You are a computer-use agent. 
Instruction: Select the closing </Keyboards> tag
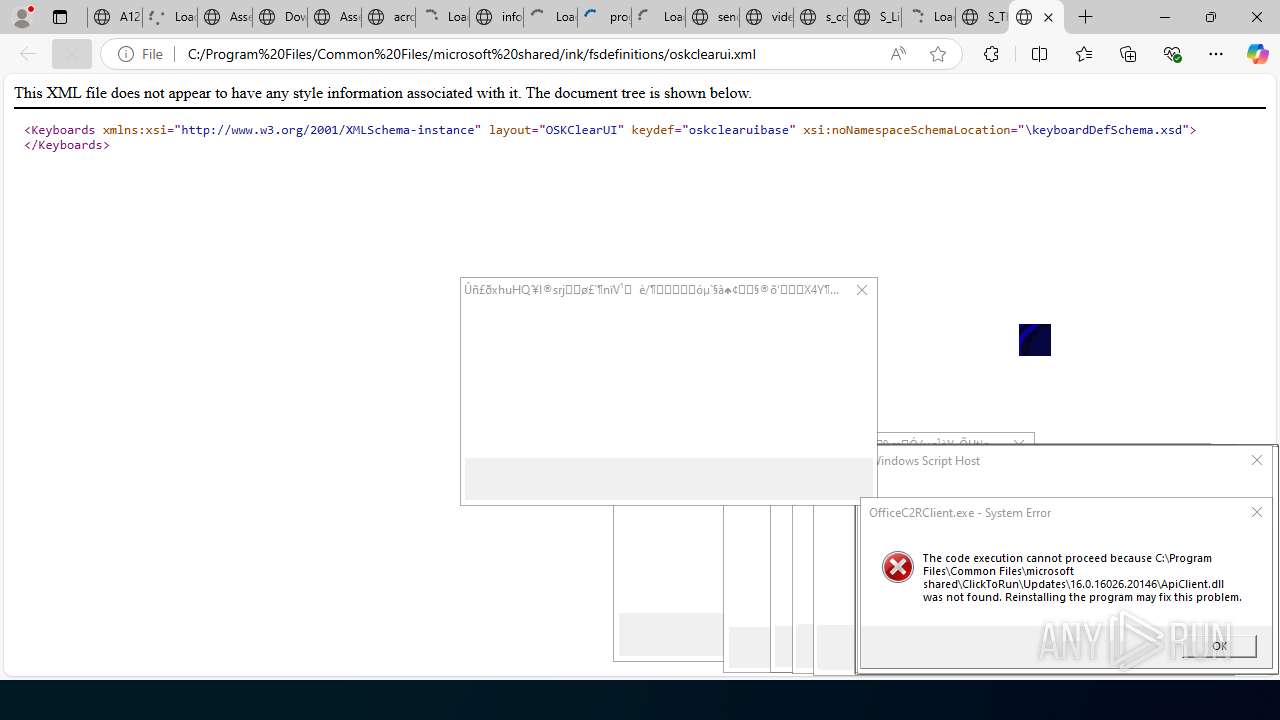[x=67, y=145]
